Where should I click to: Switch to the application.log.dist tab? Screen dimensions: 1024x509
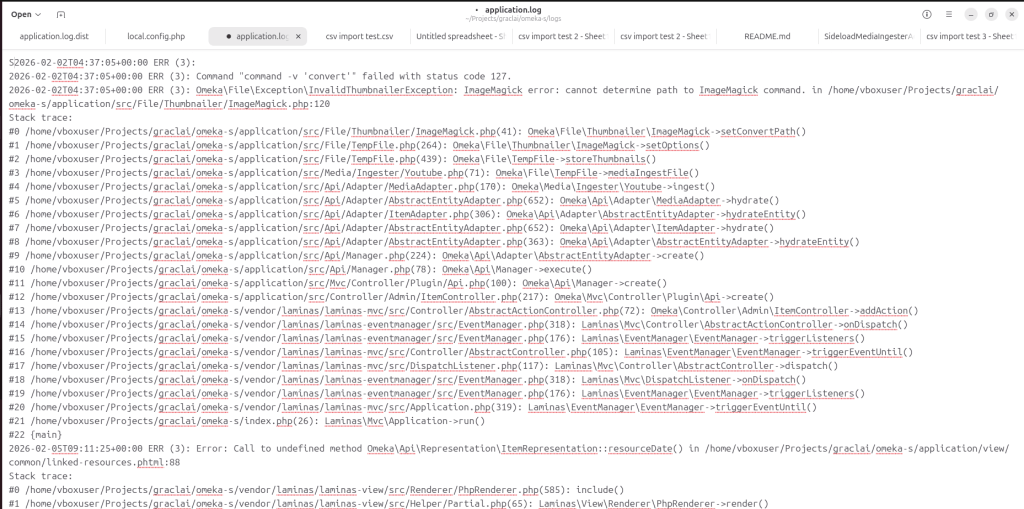pos(54,36)
